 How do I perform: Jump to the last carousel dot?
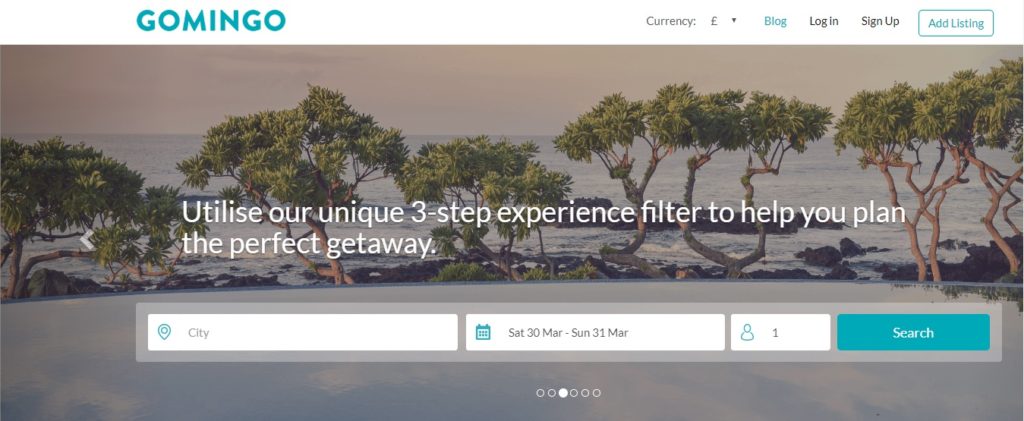(x=596, y=393)
